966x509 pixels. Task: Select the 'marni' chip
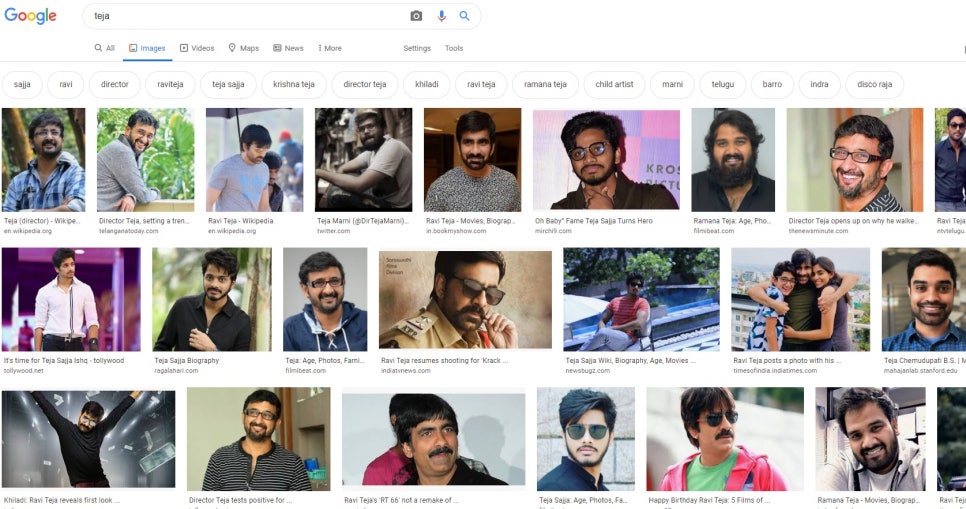pyautogui.click(x=672, y=84)
